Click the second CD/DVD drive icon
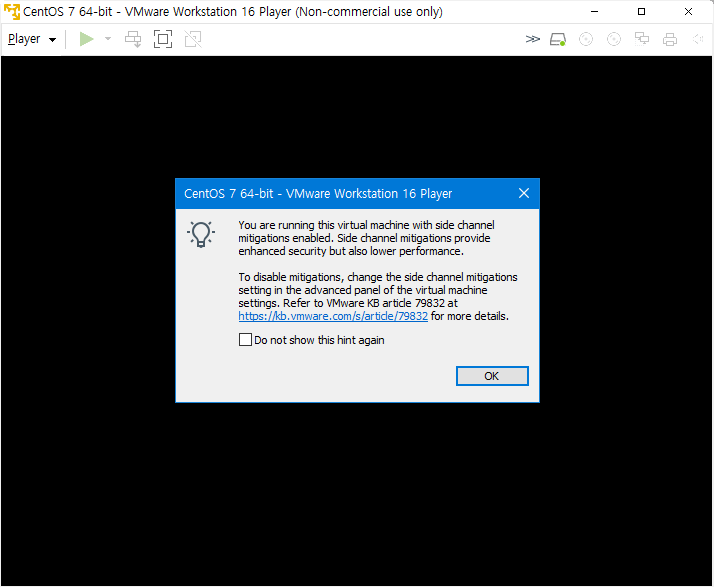The width and height of the screenshot is (714, 587). pyautogui.click(x=614, y=40)
